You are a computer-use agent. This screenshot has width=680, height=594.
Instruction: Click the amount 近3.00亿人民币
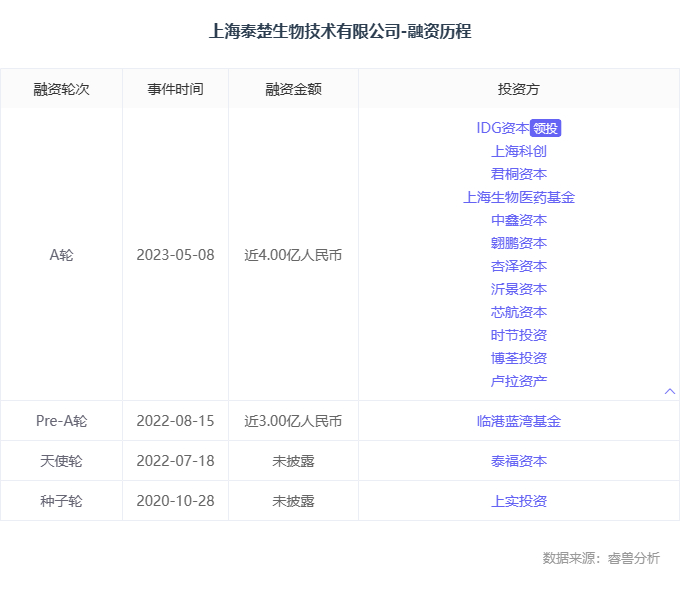point(294,421)
